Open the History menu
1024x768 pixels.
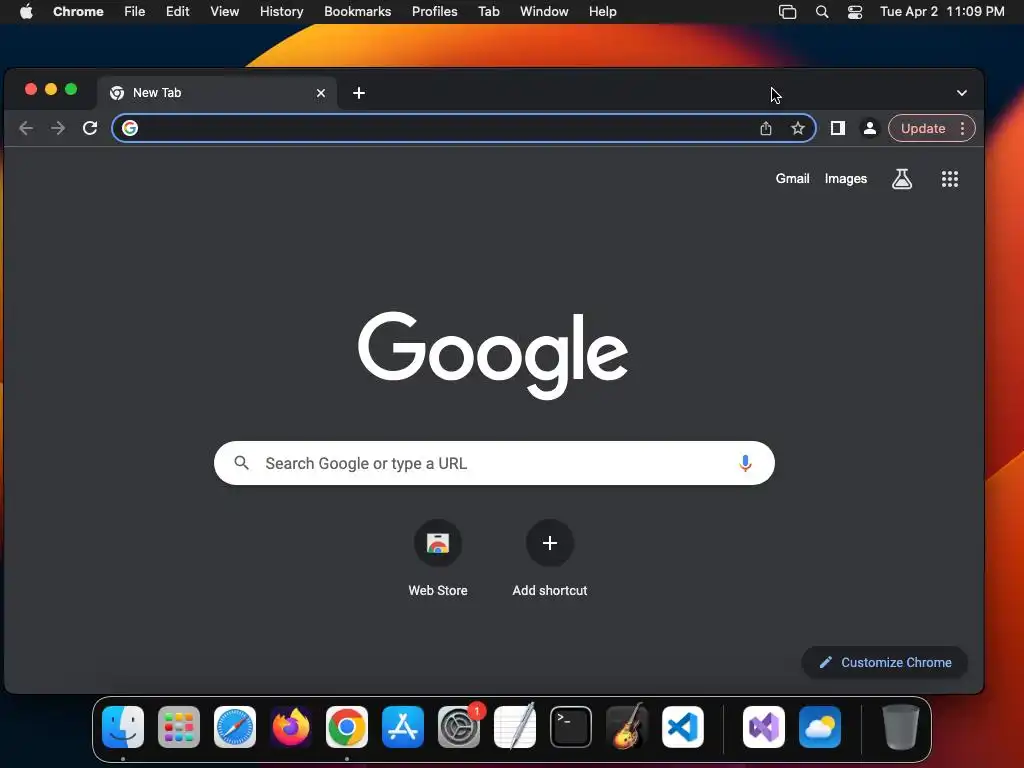point(281,11)
